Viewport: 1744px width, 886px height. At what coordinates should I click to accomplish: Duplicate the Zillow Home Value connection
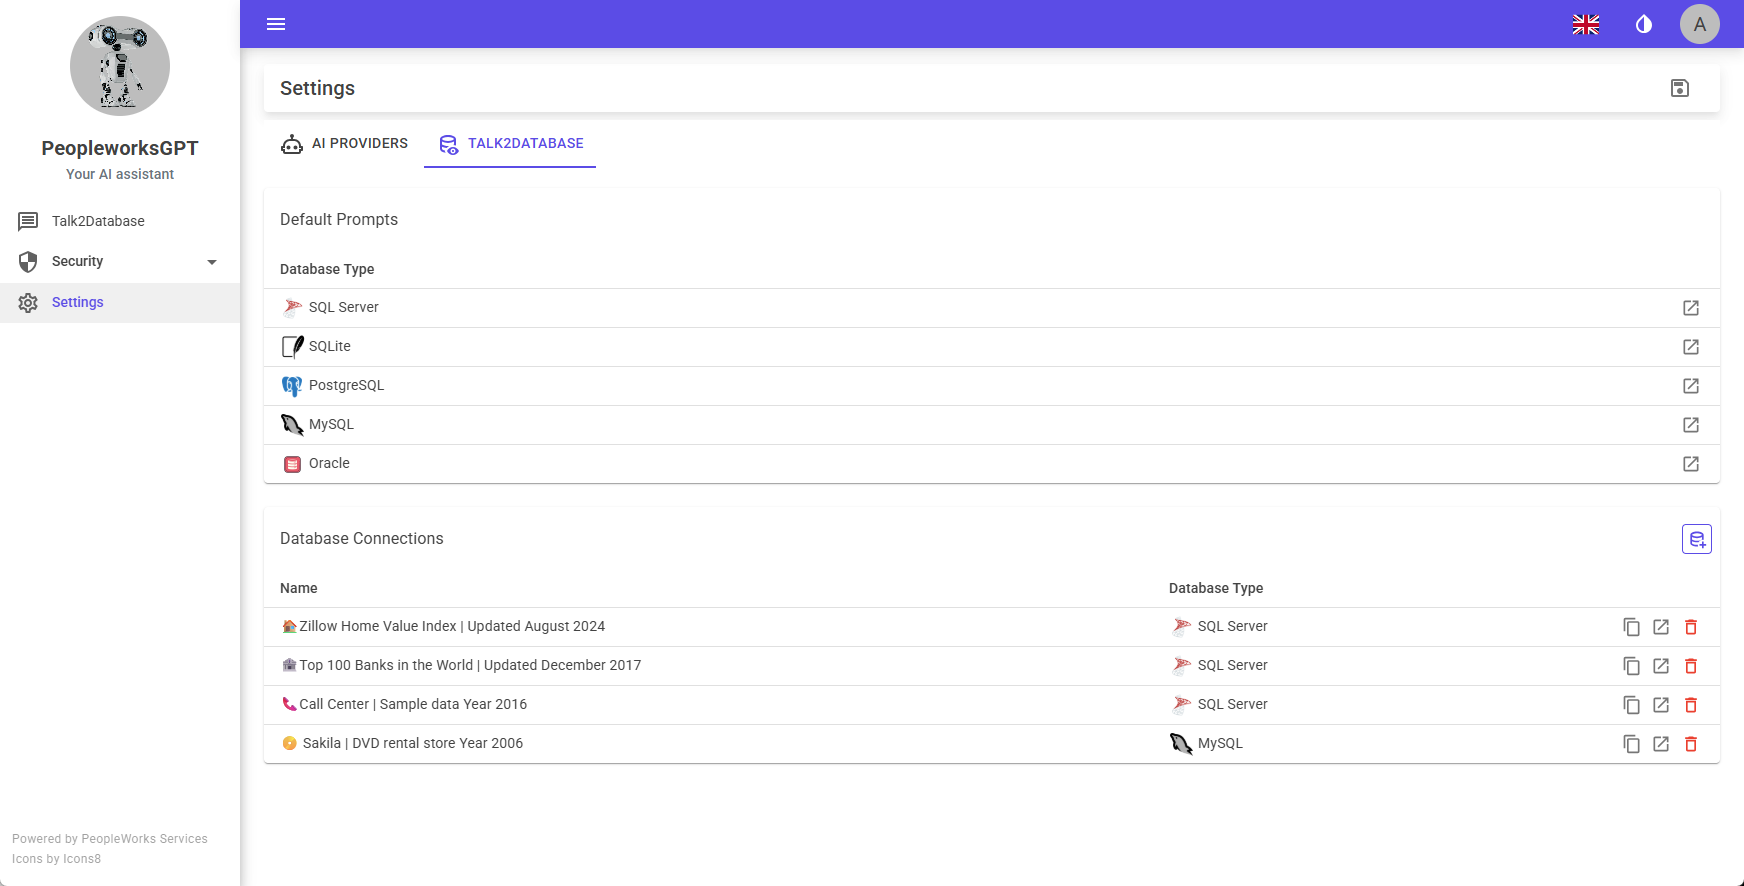tap(1631, 627)
